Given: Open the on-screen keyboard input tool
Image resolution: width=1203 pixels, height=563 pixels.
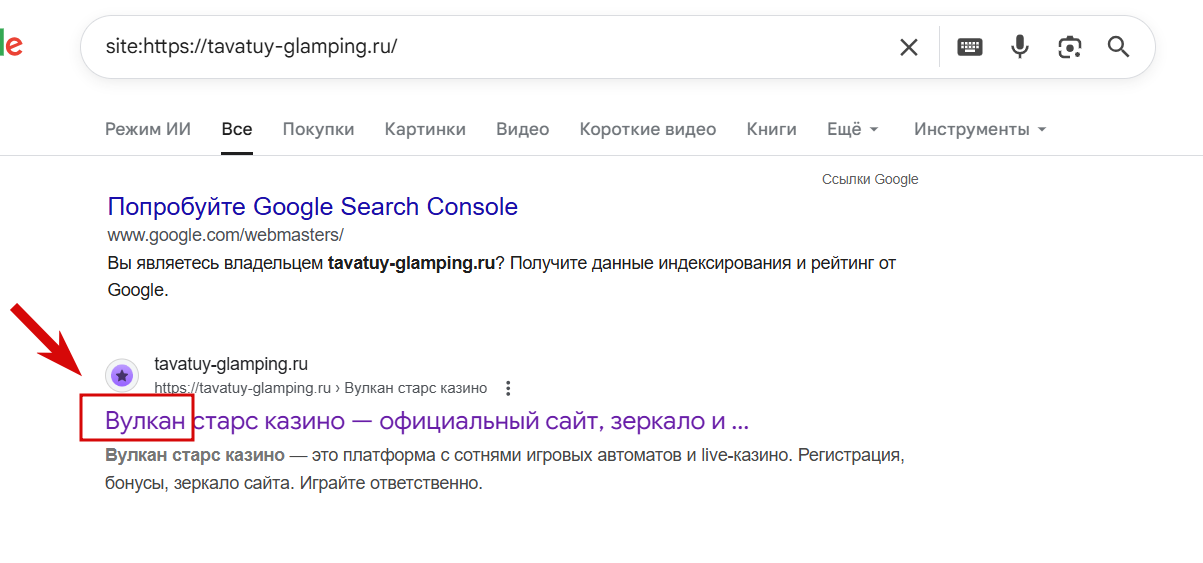Looking at the screenshot, I should coord(970,47).
